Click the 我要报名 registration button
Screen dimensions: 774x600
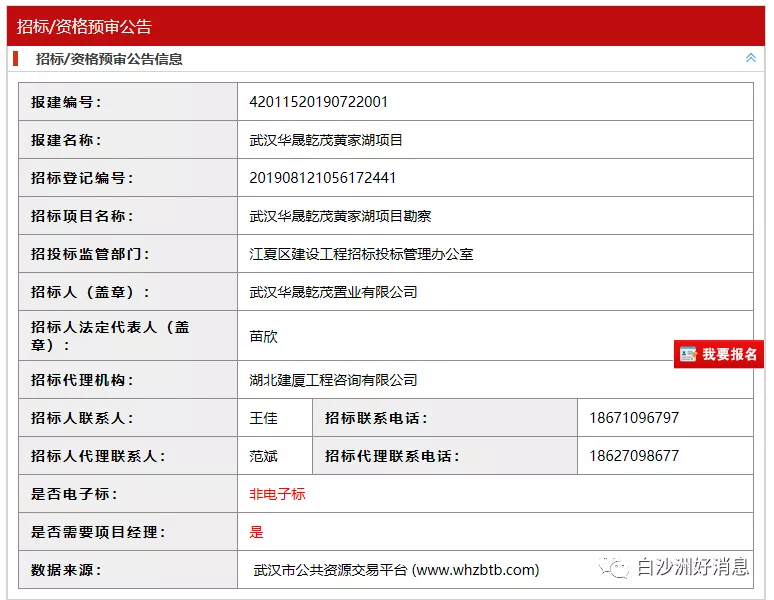click(x=729, y=354)
